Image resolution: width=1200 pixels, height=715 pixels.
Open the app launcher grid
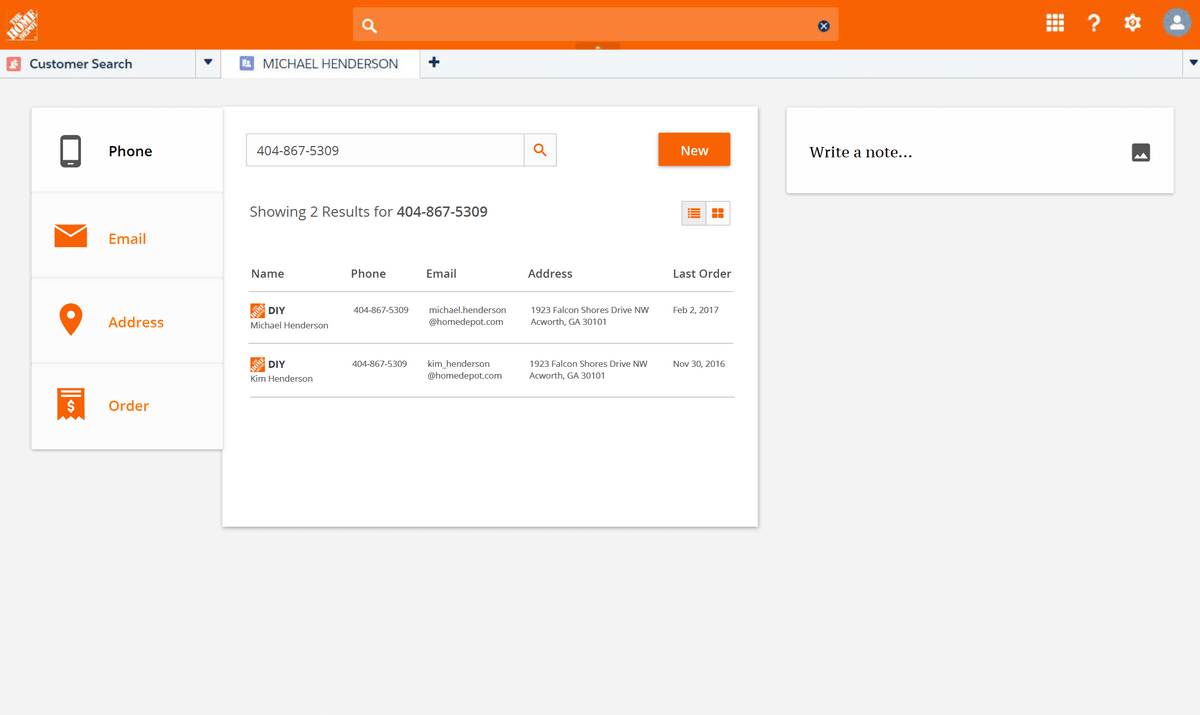coord(1055,23)
